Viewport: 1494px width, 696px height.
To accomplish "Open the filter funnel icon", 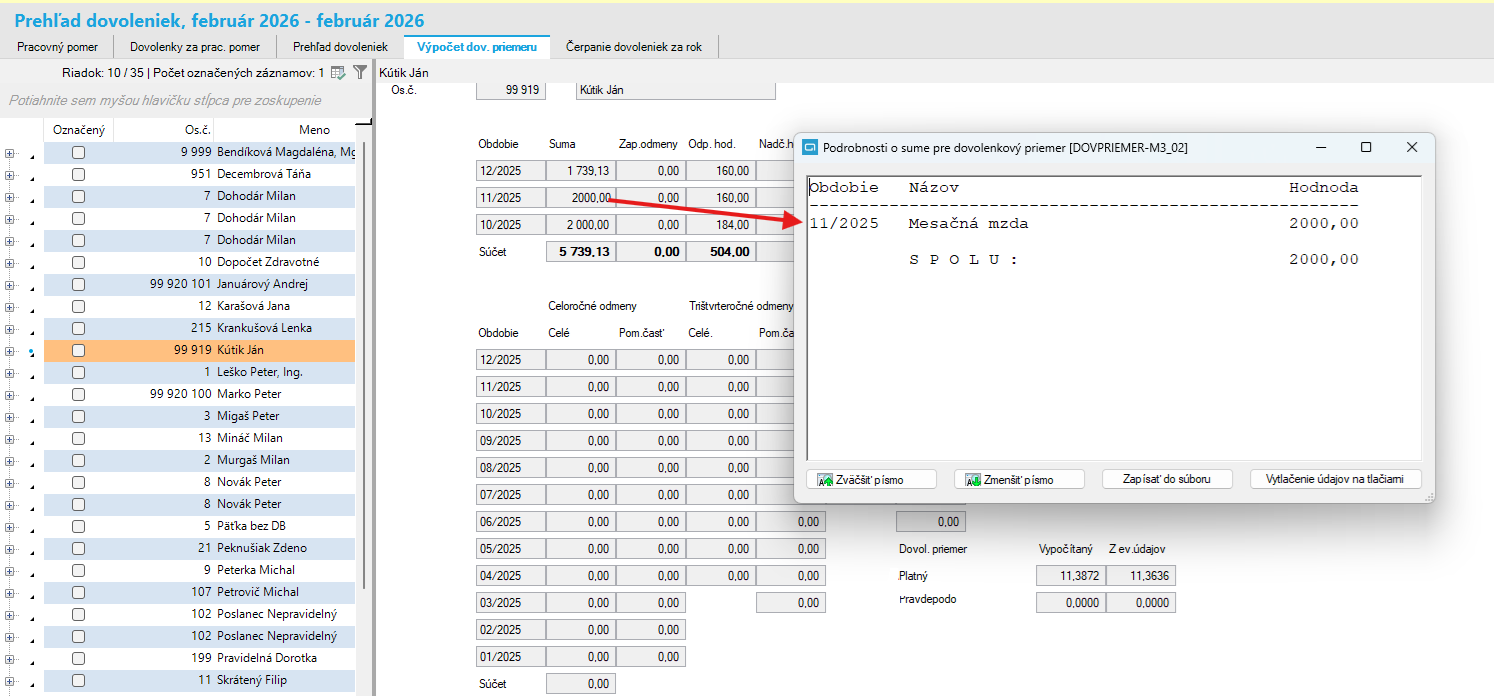I will click(x=360, y=73).
